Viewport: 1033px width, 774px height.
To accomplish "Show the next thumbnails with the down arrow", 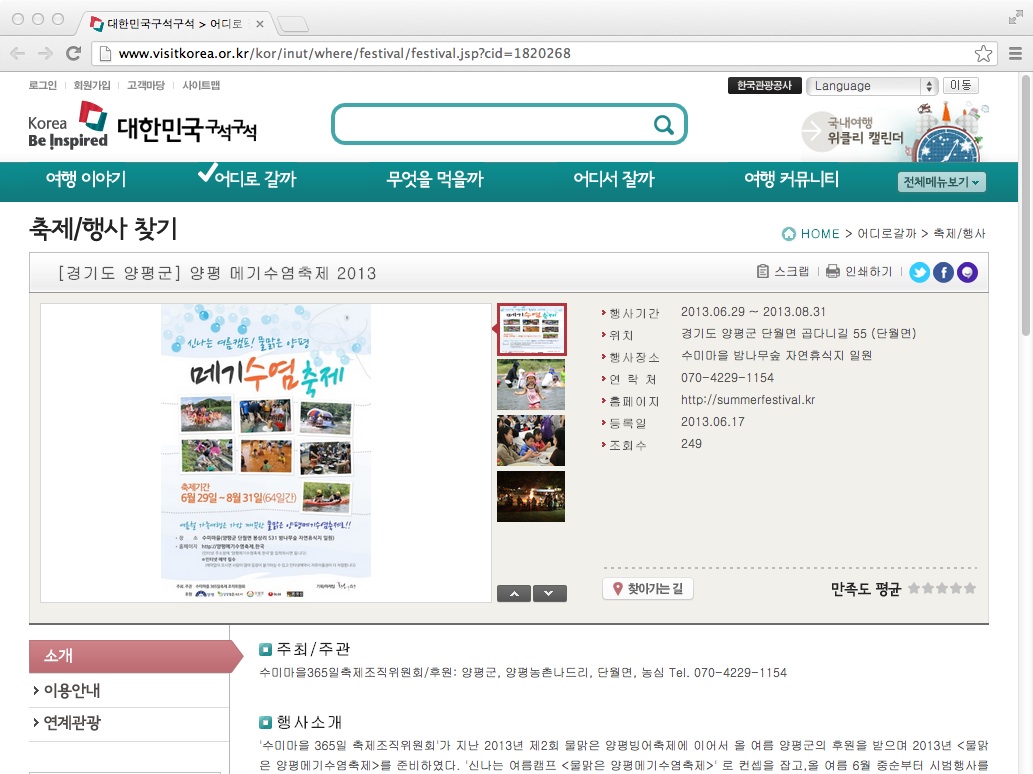I will 549,594.
